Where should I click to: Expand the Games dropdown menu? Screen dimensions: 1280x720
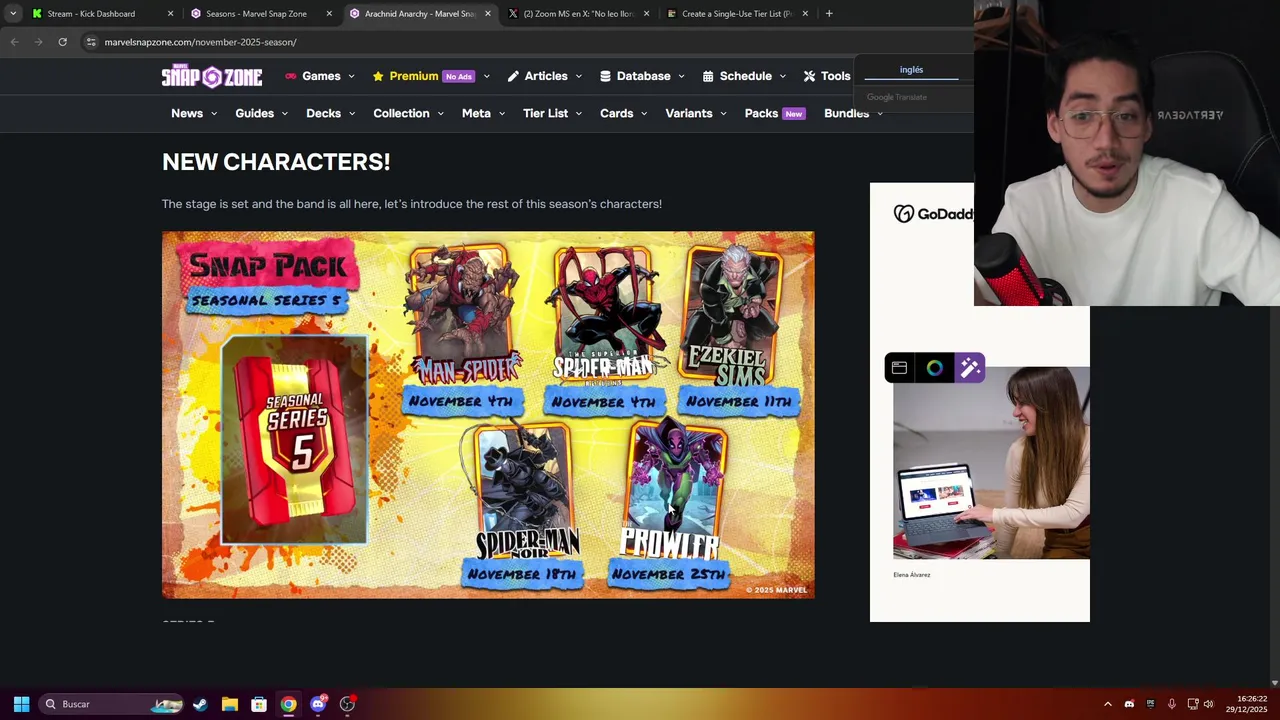pos(352,76)
